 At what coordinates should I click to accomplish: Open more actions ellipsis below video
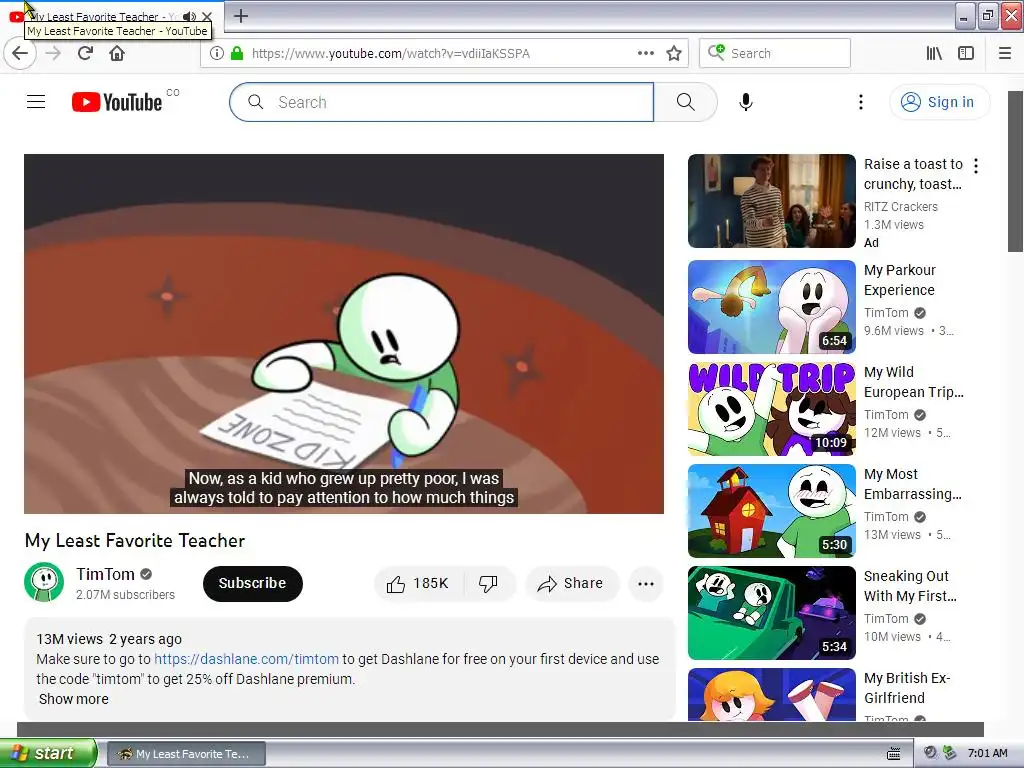(x=646, y=583)
